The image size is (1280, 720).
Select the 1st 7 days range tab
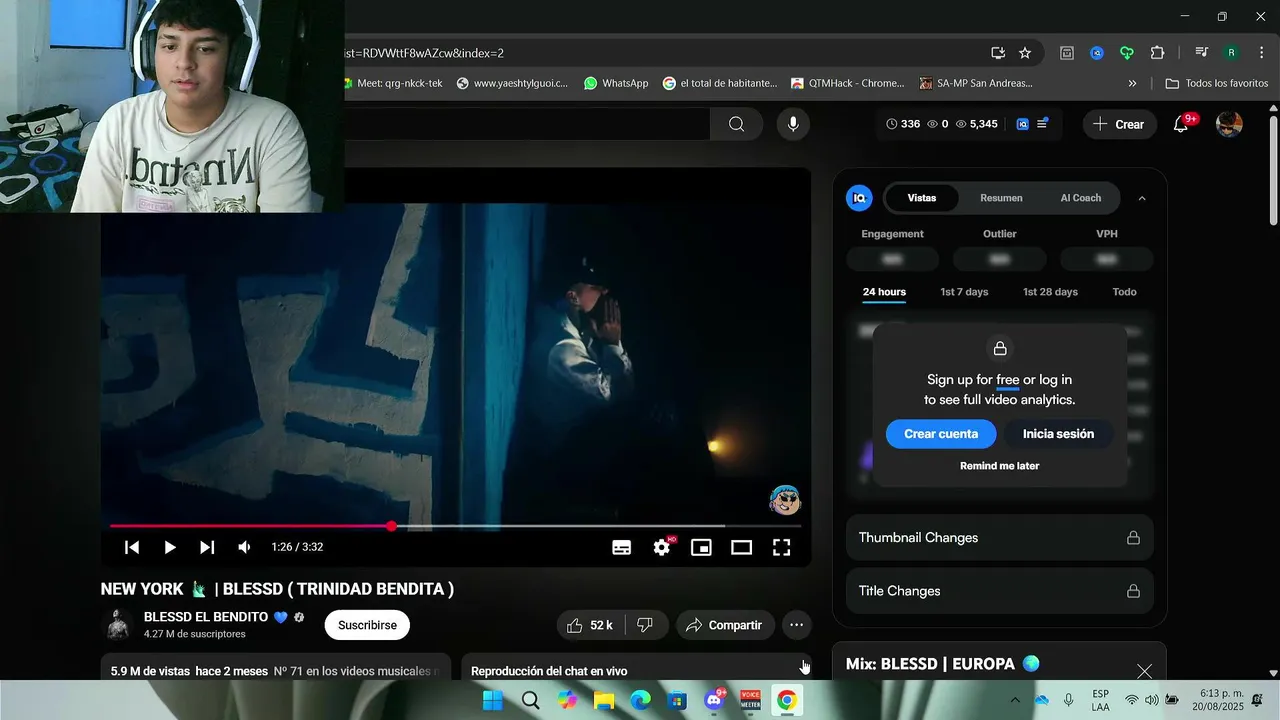[x=964, y=292]
